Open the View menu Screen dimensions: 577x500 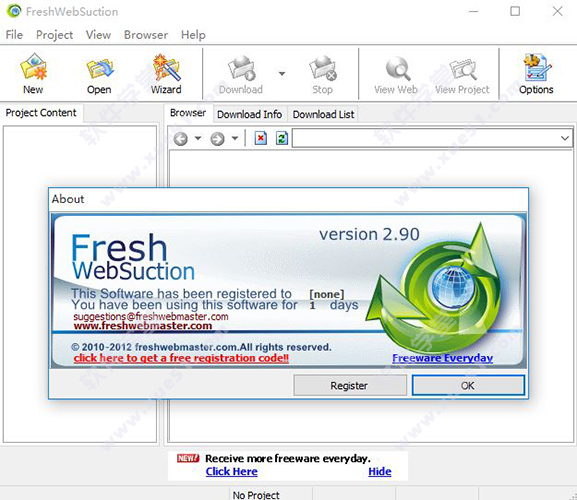98,35
